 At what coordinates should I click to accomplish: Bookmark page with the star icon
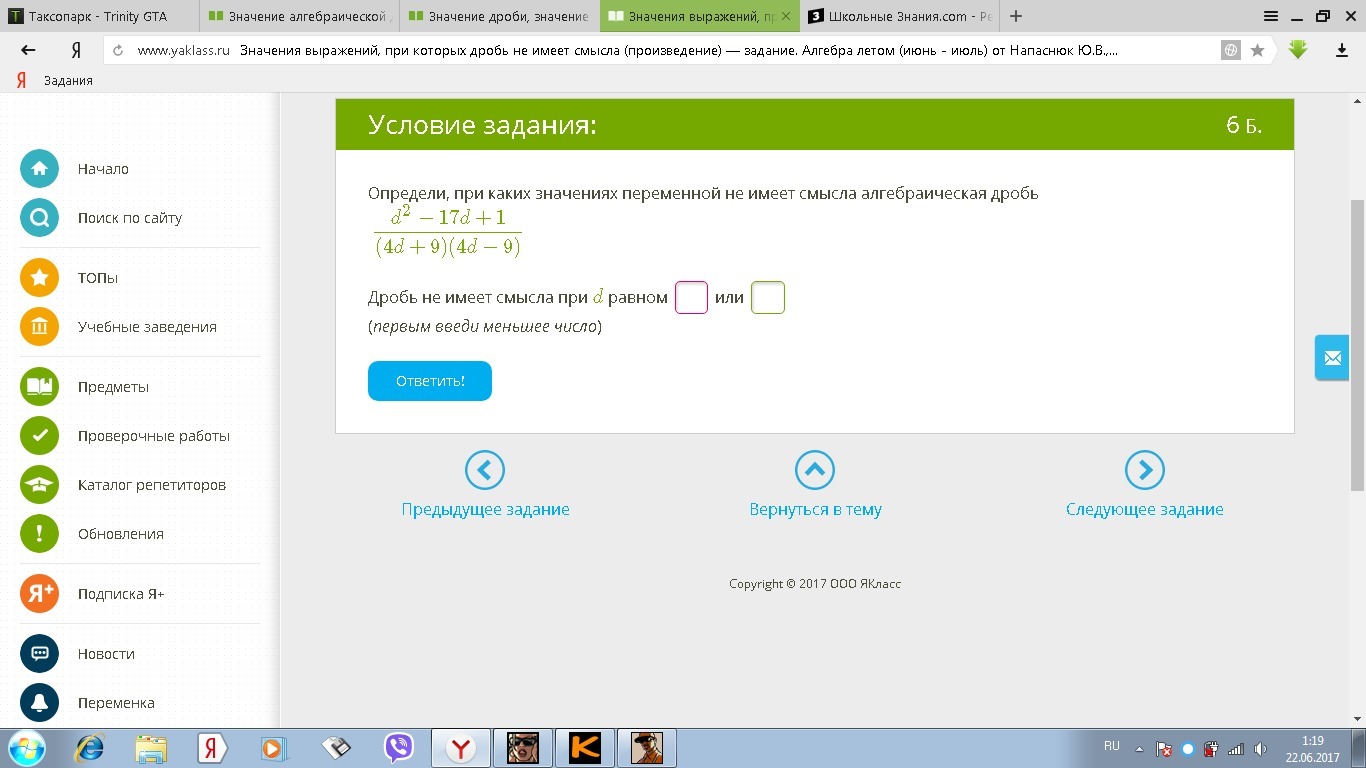point(1257,50)
